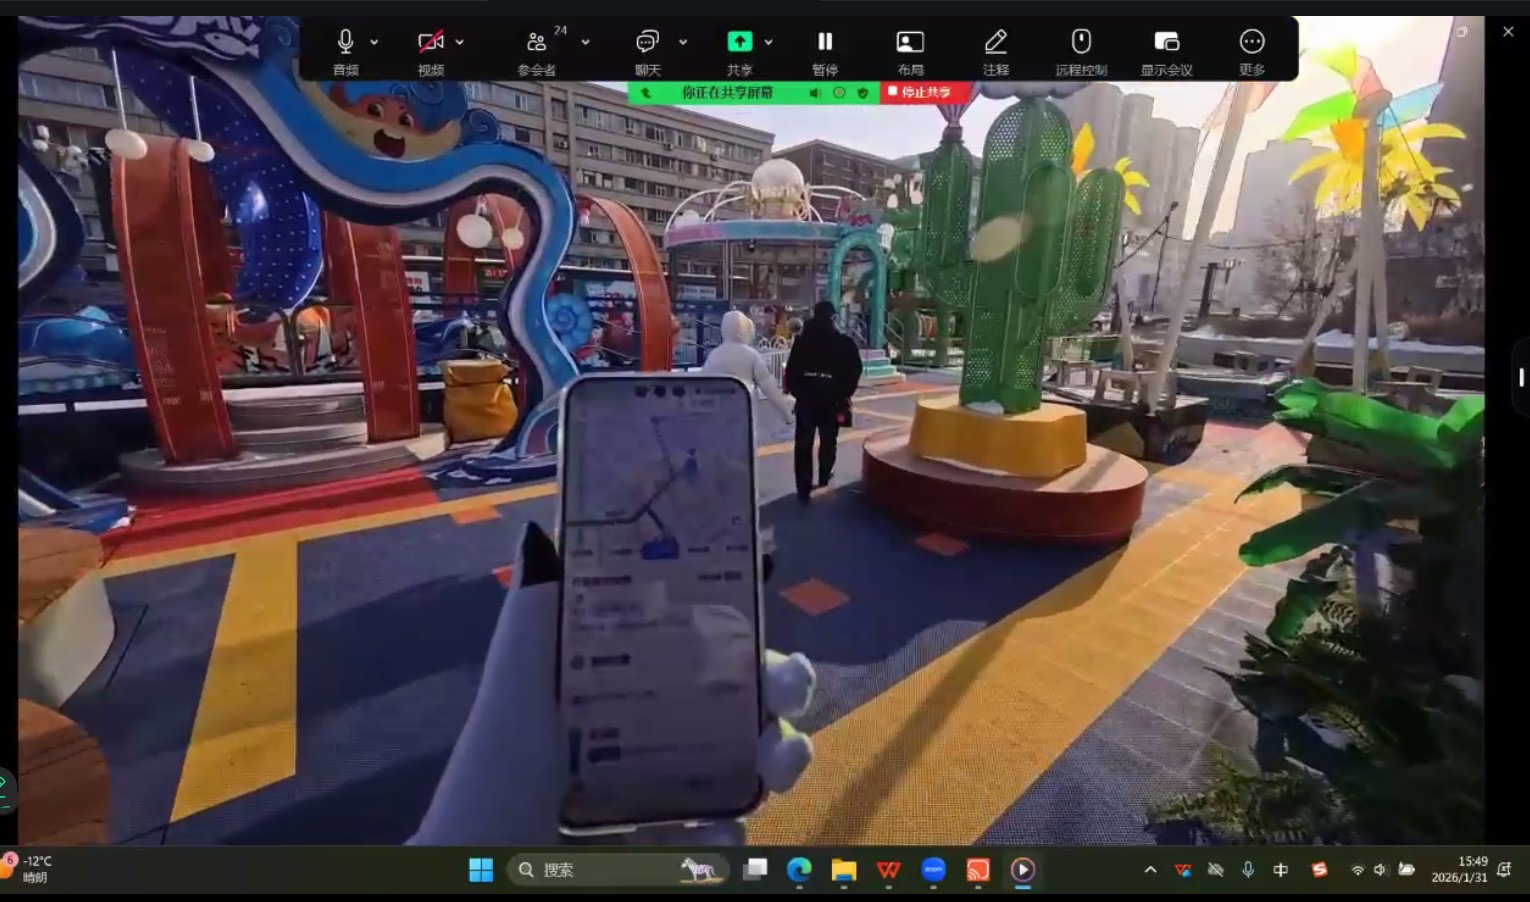
Task: Expand the chat options arrow
Action: (x=683, y=42)
